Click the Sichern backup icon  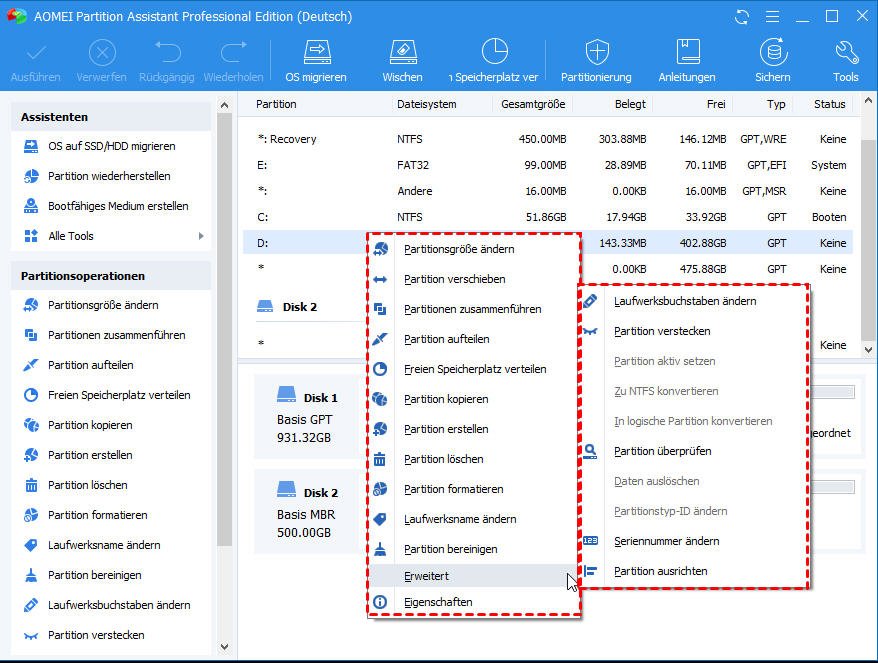(773, 53)
